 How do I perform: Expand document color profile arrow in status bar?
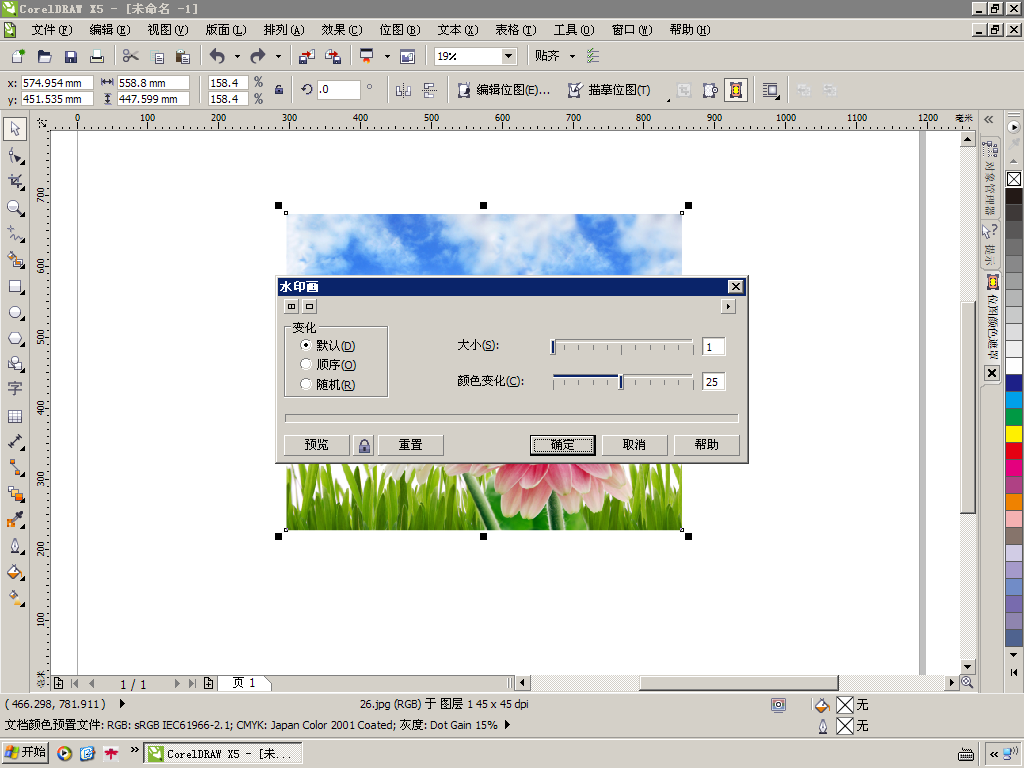507,725
